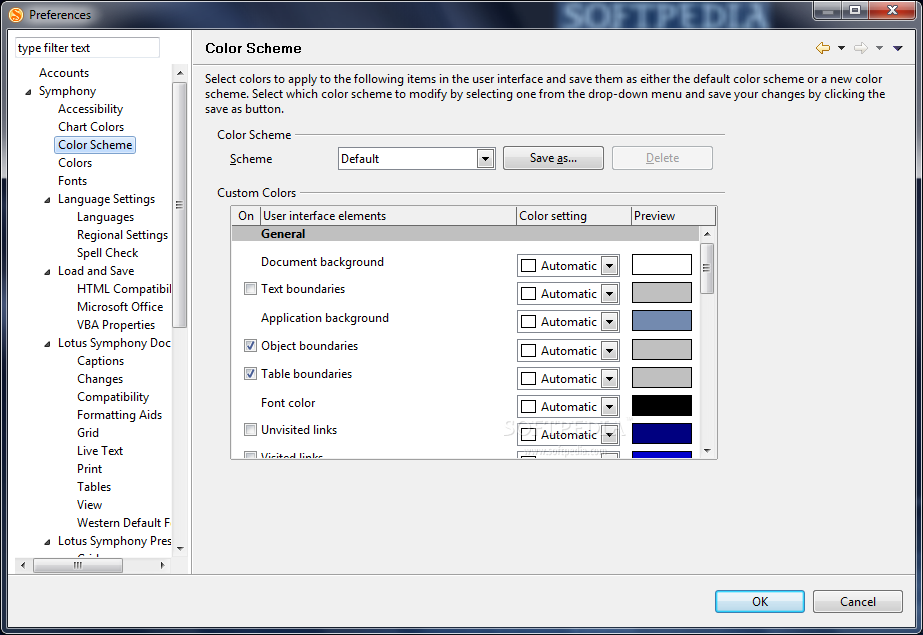The height and width of the screenshot is (635, 923).
Task: Select VBA Properties tree item
Action: coord(115,325)
